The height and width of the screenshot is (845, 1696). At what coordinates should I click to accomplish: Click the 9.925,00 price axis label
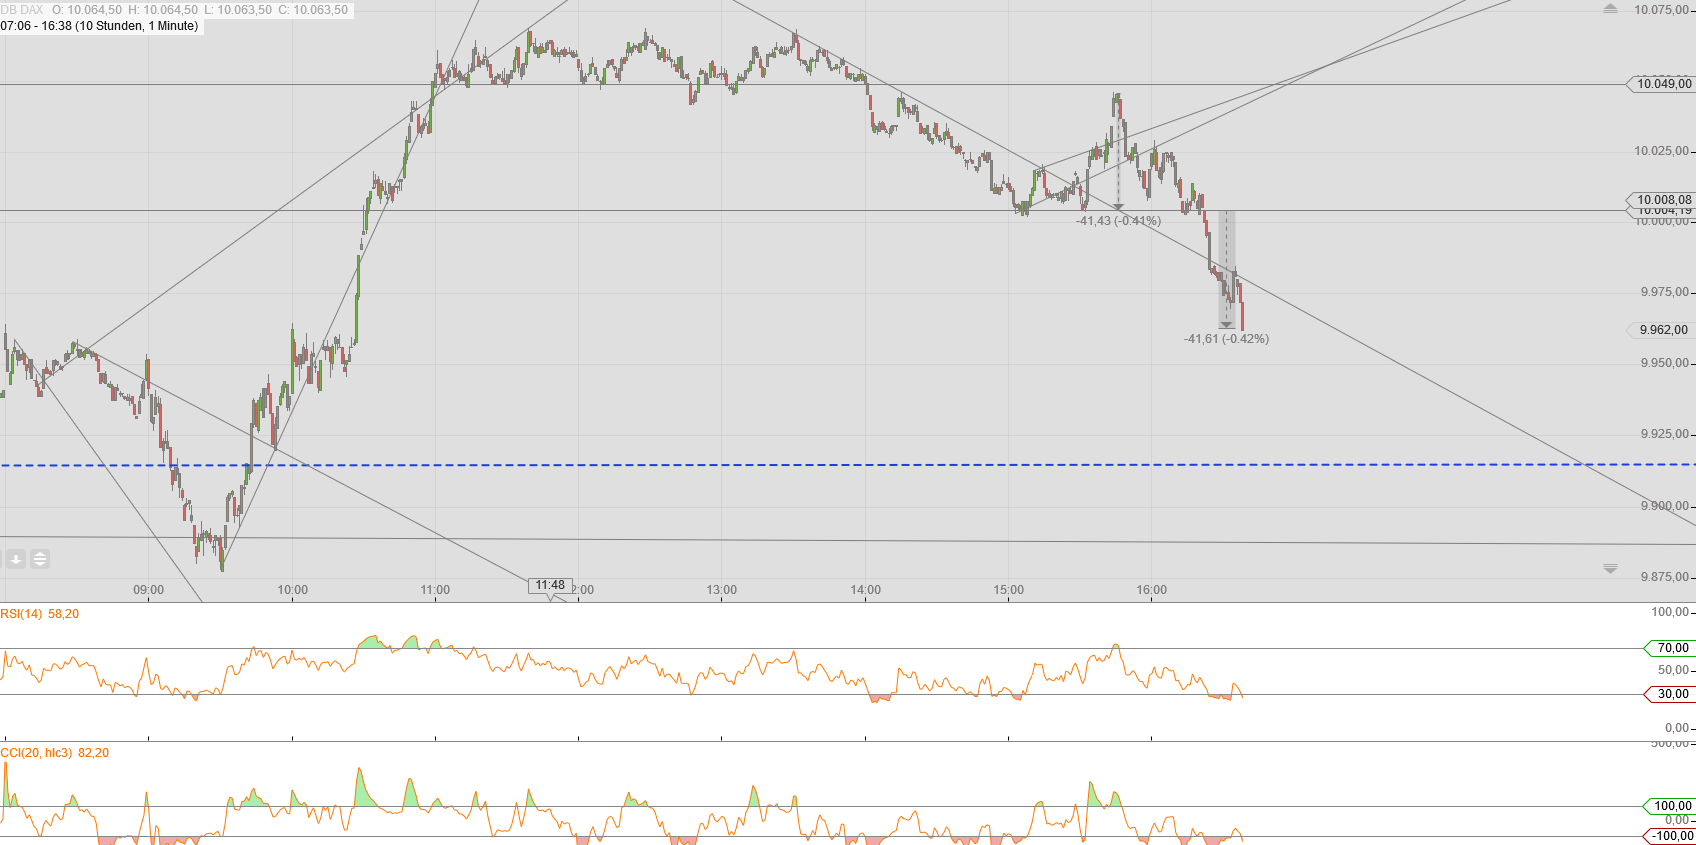pos(1664,434)
